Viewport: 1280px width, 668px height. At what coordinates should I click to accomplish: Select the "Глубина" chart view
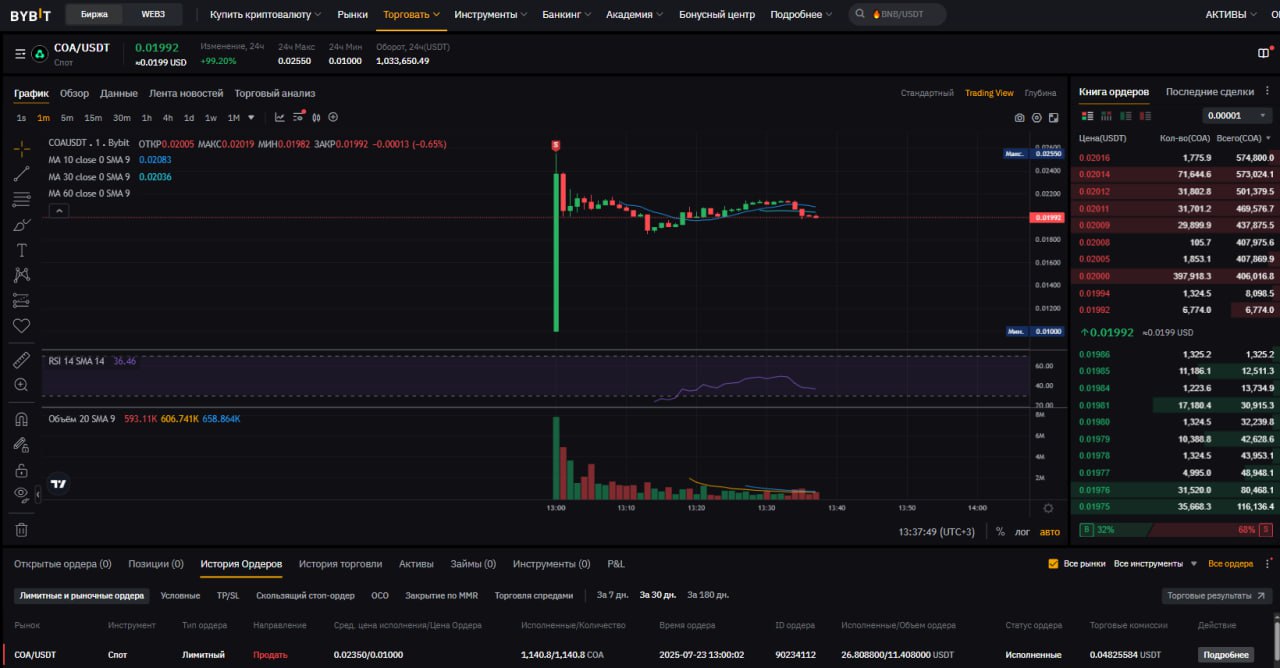point(1040,93)
